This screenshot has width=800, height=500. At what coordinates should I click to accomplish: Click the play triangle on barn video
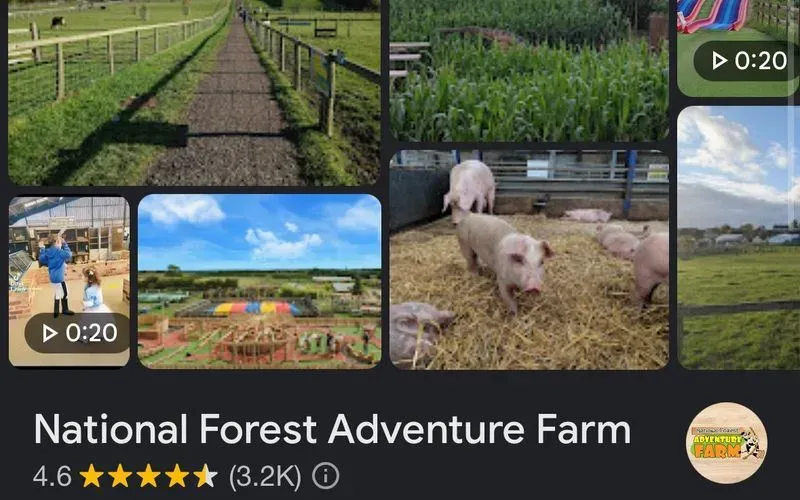(49, 333)
